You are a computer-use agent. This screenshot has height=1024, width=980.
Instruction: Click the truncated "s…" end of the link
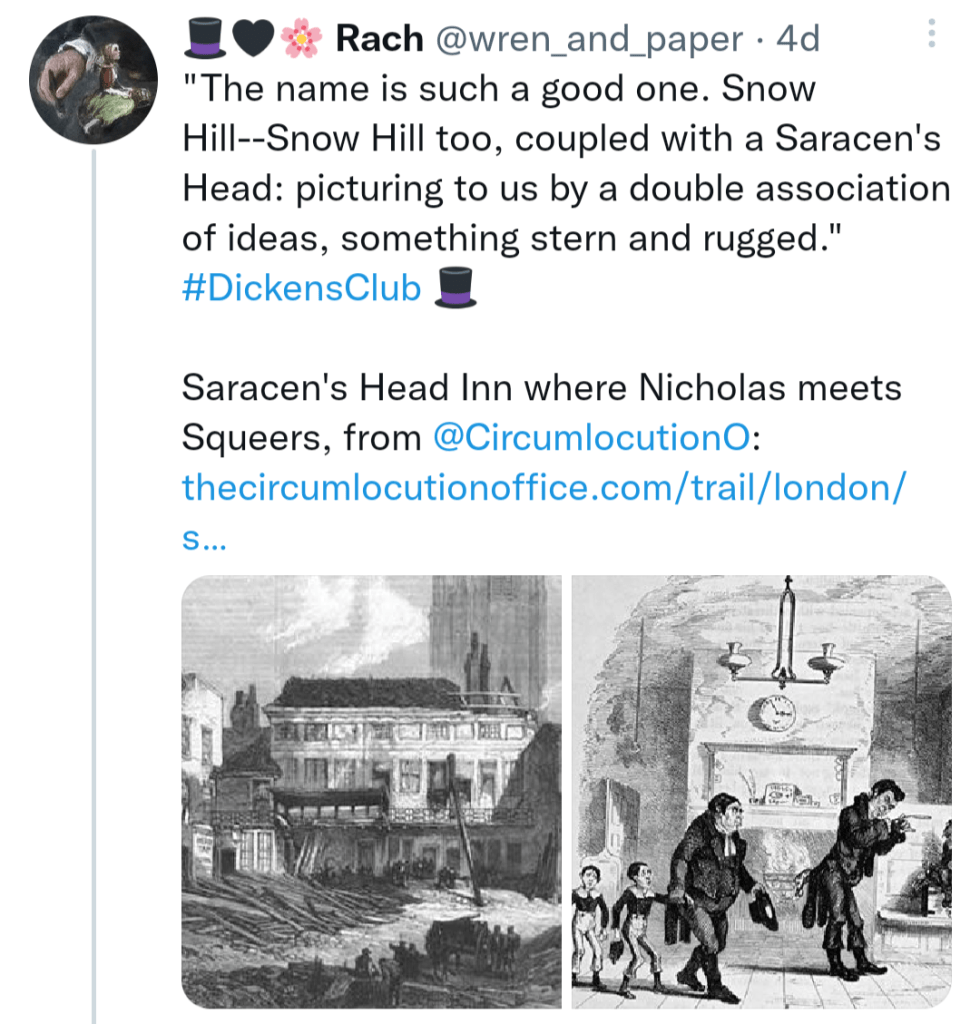pos(206,538)
